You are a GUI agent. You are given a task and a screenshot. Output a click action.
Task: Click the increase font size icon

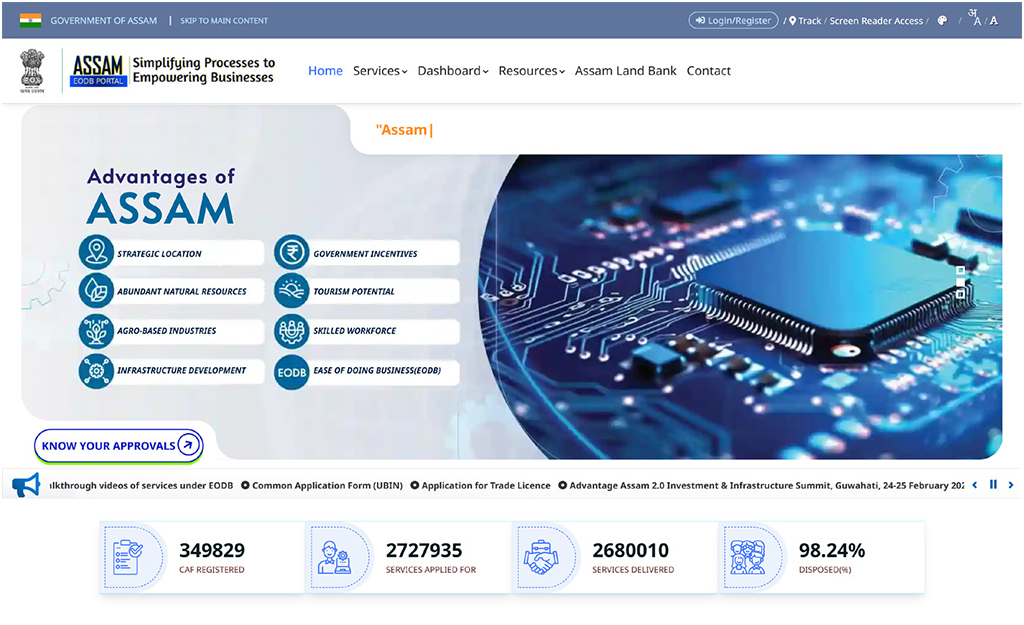point(992,21)
